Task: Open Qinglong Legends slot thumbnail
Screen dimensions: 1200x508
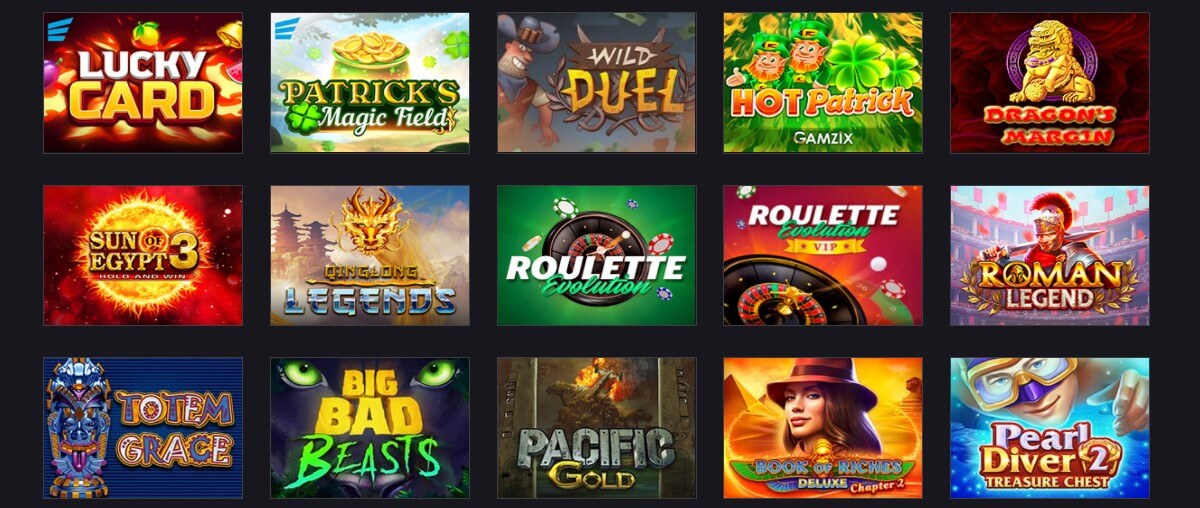Action: [x=370, y=255]
